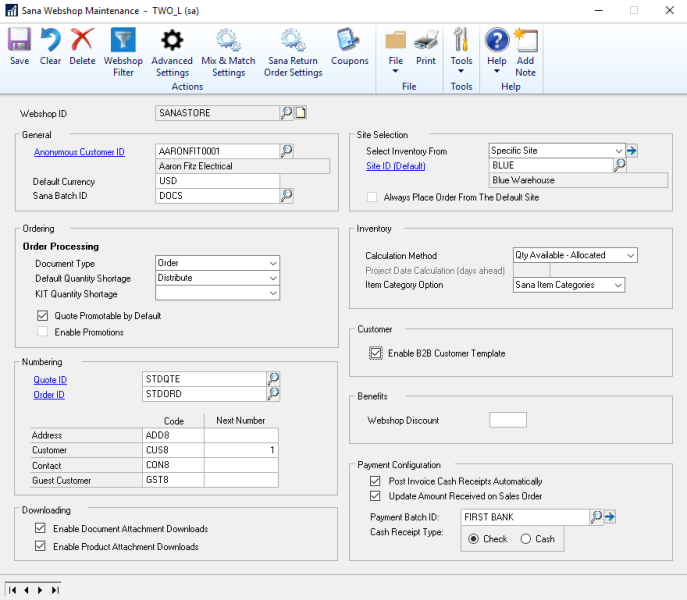Open the Tools menu dropdown
Image resolution: width=687 pixels, height=600 pixels.
461,61
